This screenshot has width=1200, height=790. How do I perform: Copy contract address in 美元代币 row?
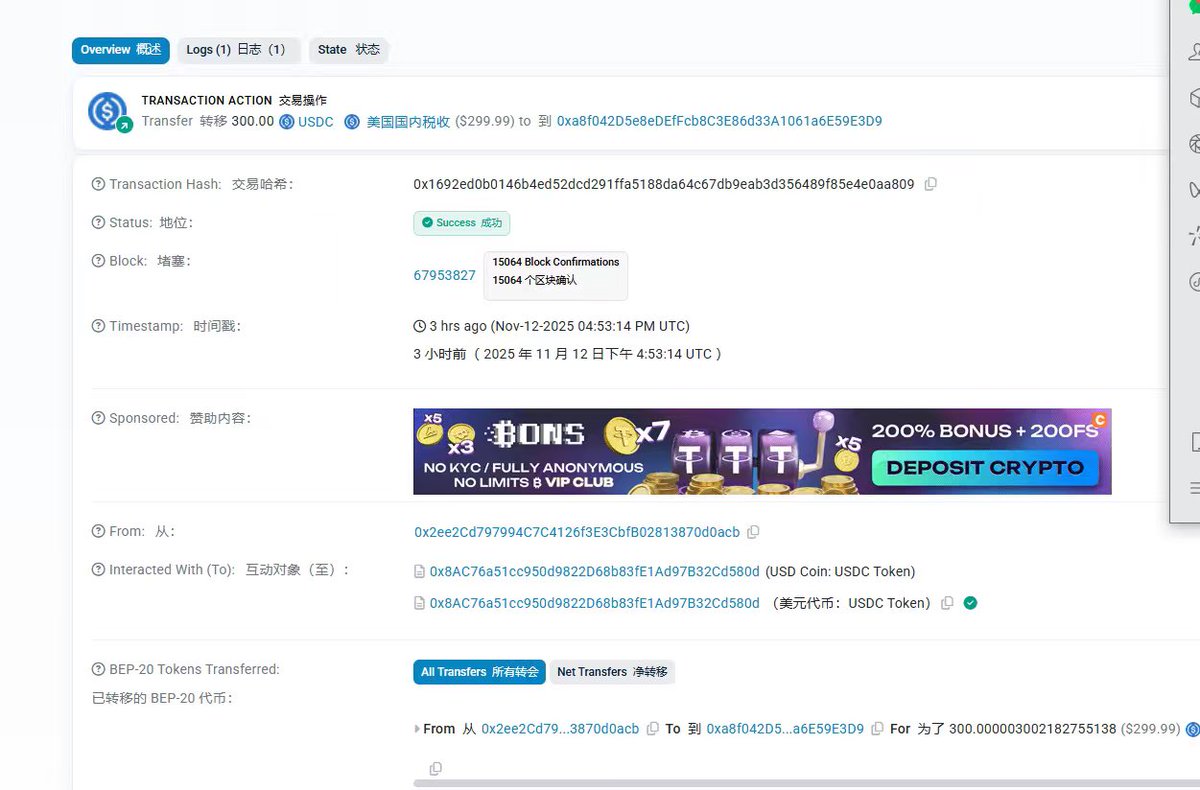click(x=947, y=603)
